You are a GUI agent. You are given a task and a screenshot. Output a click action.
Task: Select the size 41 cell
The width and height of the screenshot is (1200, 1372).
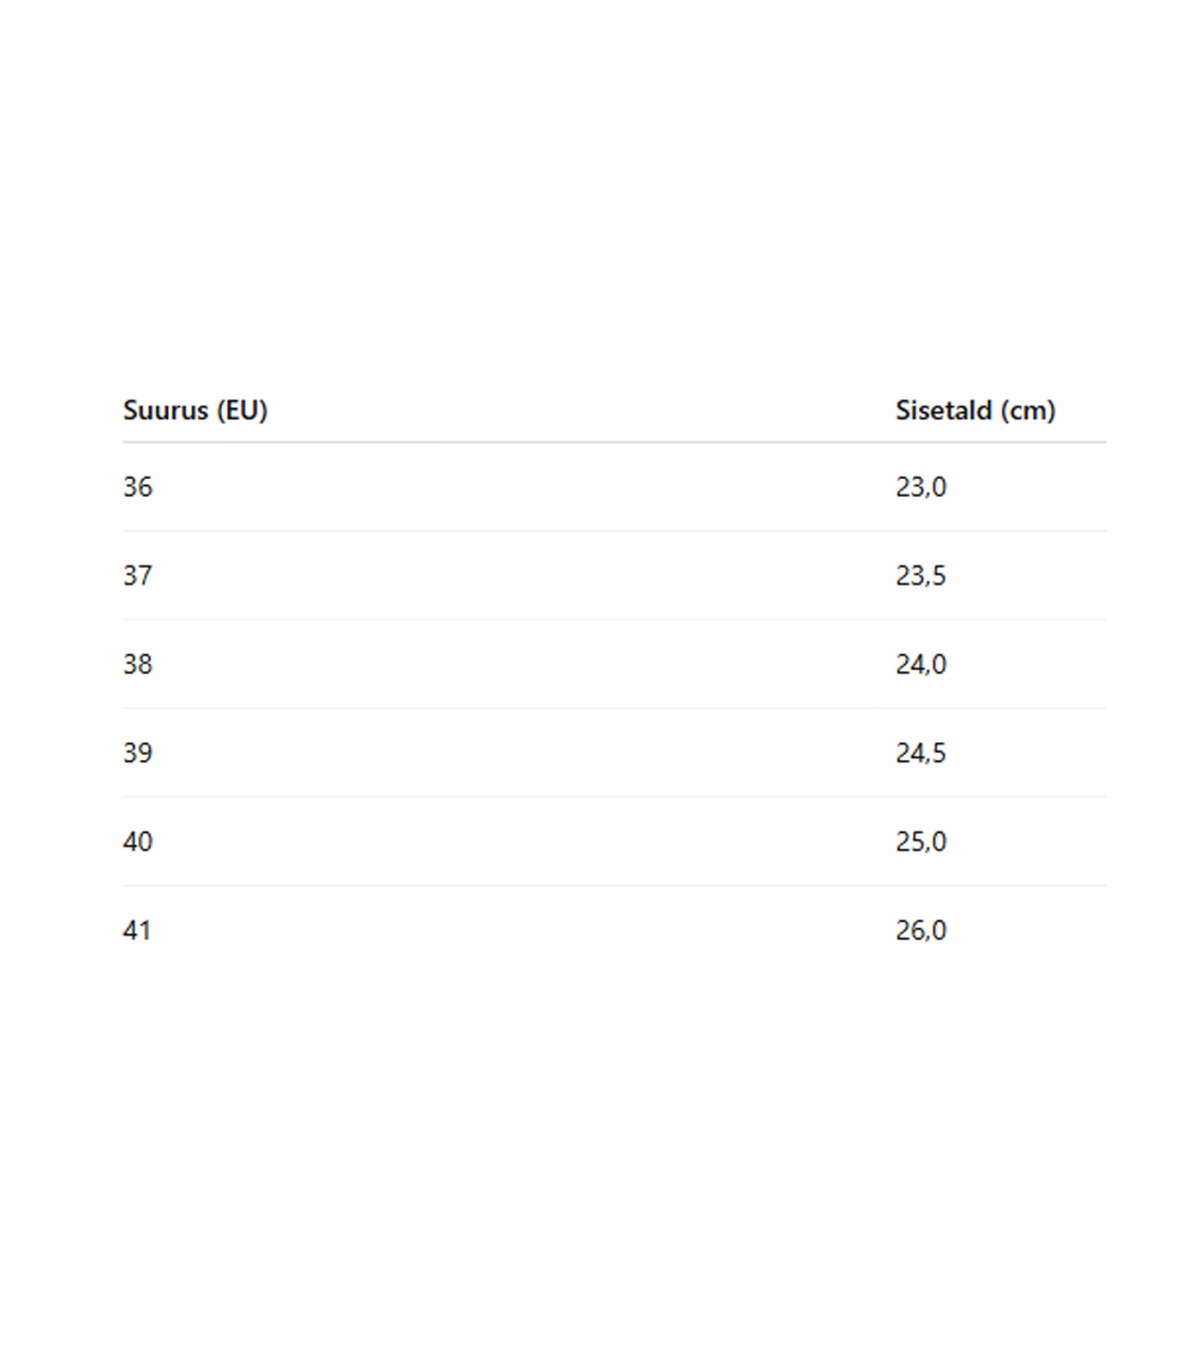pos(137,931)
